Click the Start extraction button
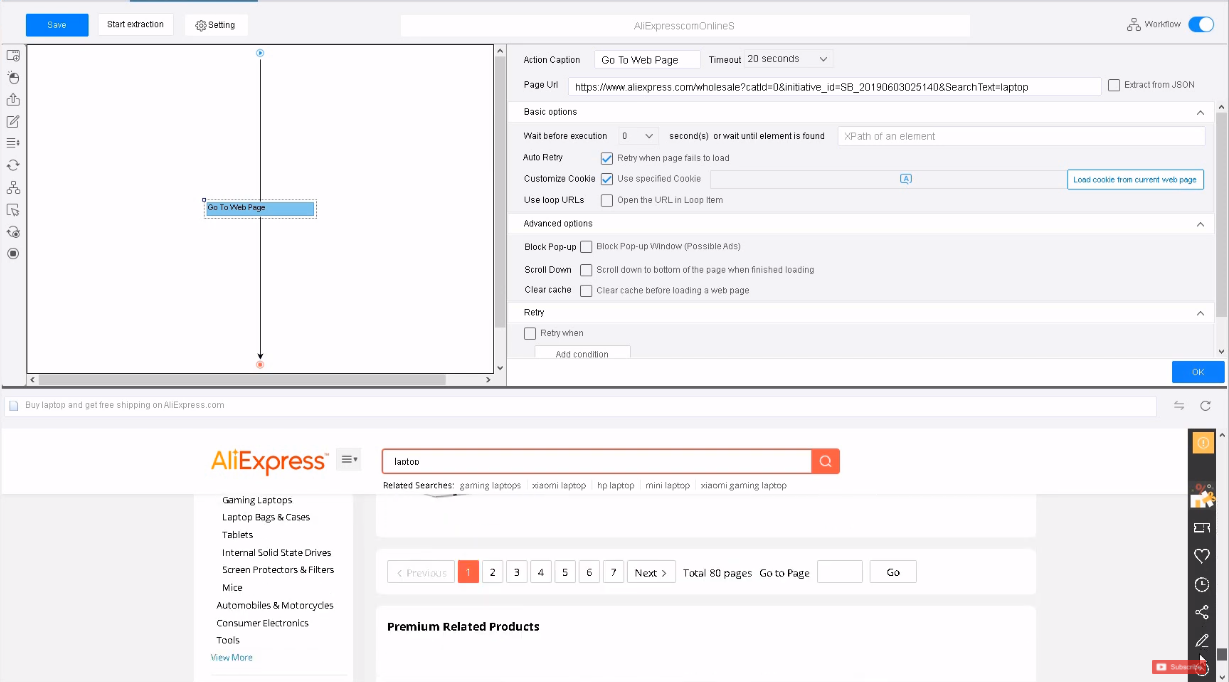 (x=136, y=25)
